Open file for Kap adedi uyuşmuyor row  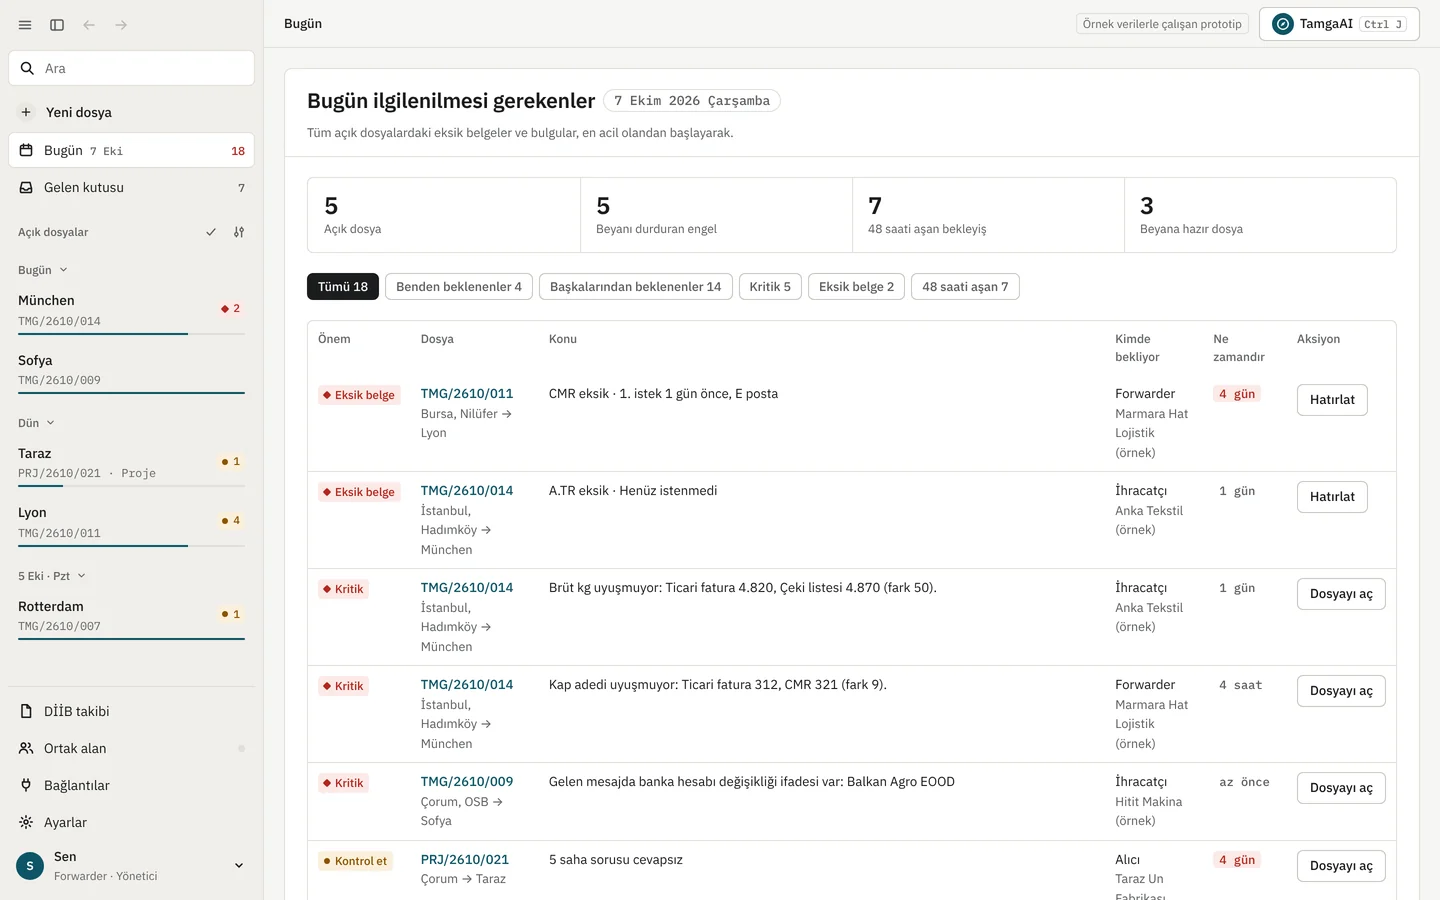1341,691
